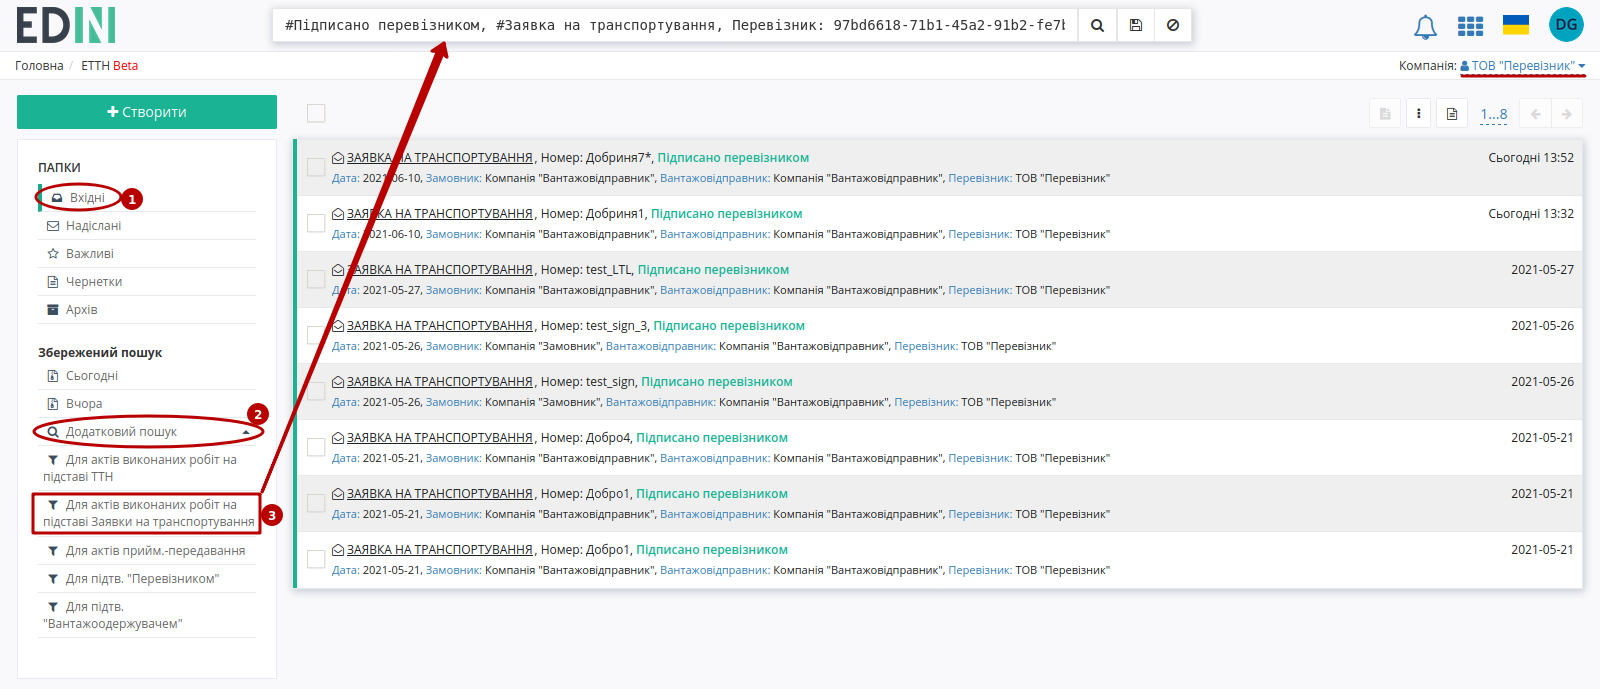This screenshot has width=1600, height=689.
Task: Tick the checkbox for the Добро4 request
Action: click(316, 447)
